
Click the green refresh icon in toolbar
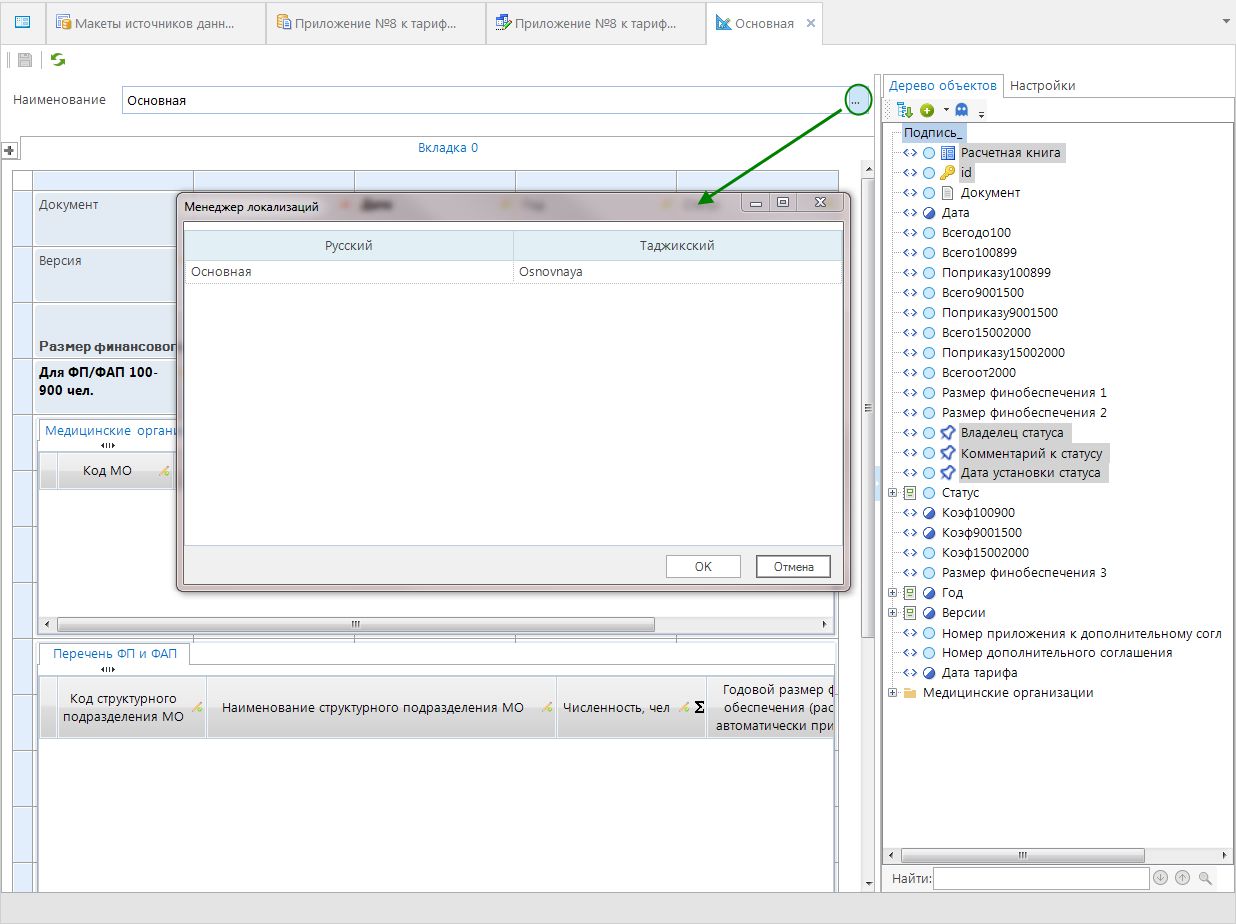pos(58,60)
